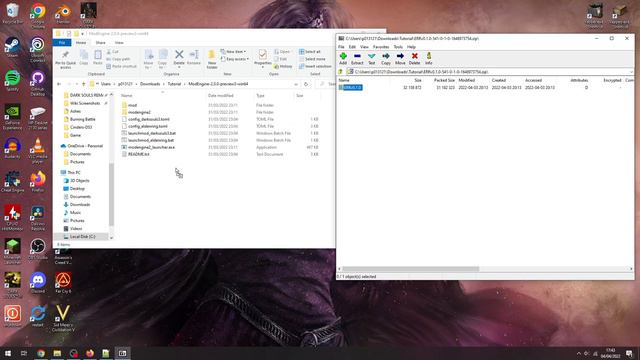Click Move in 7-Zip toolbar

pos(400,59)
